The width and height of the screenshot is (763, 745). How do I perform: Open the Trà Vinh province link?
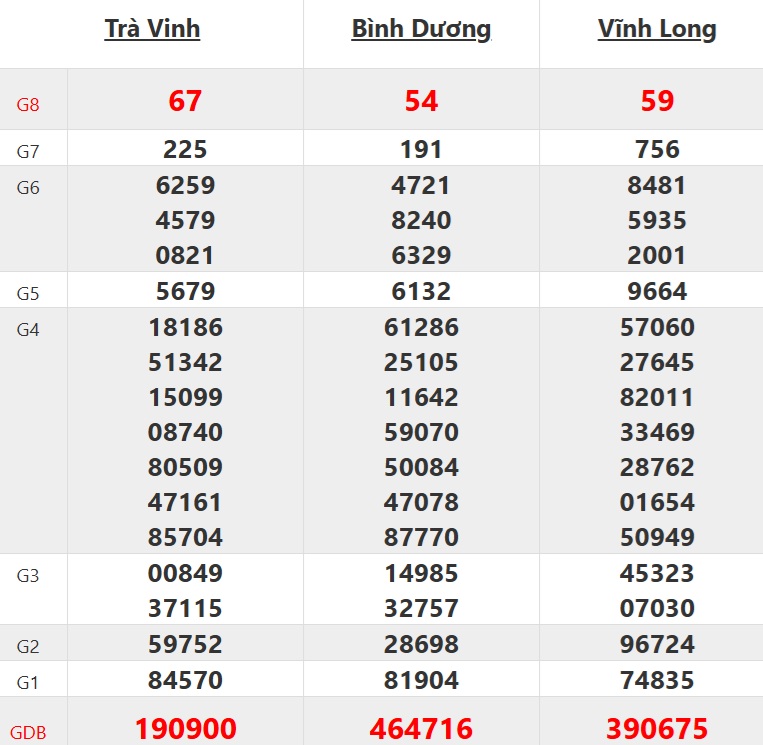click(x=152, y=29)
